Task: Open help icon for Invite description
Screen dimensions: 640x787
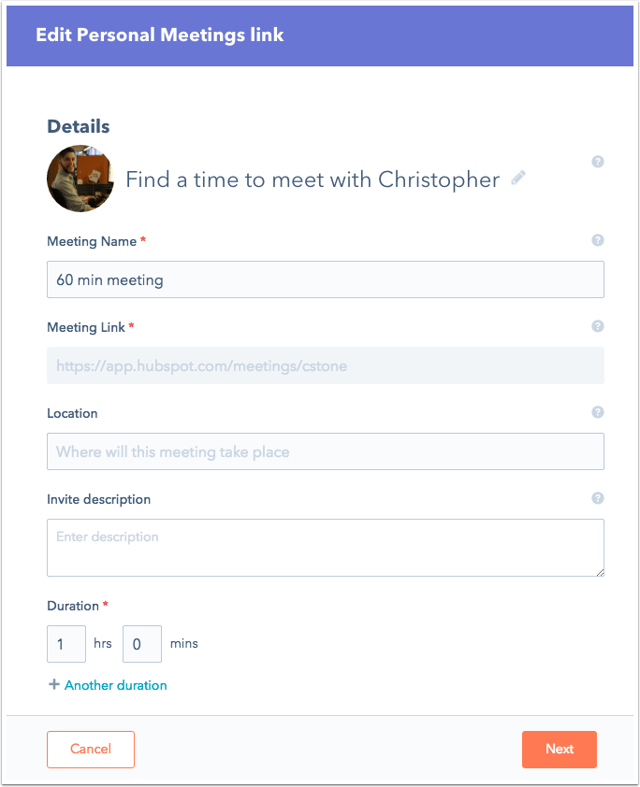Action: (597, 498)
